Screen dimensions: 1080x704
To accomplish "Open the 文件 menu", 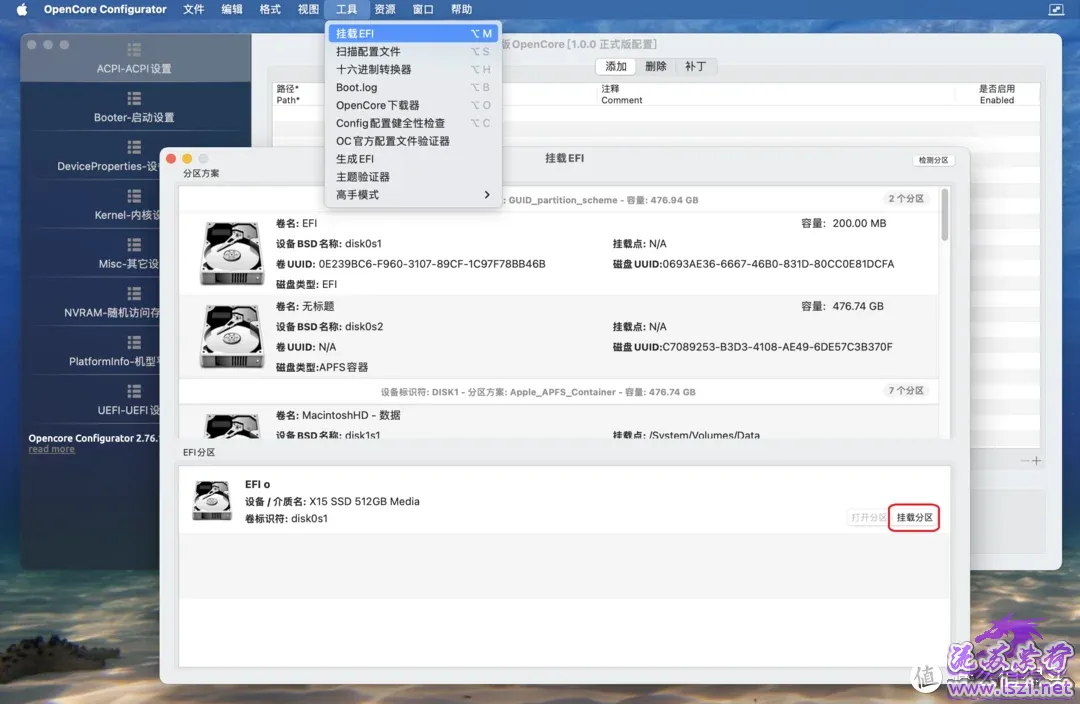I will point(194,9).
